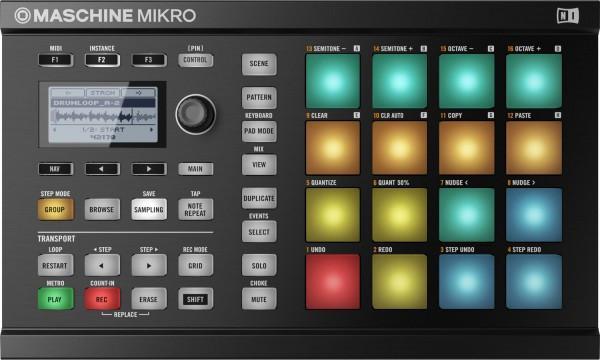Tap yellow pad 6 Quant 50%
This screenshot has width=600, height=360.
399,215
